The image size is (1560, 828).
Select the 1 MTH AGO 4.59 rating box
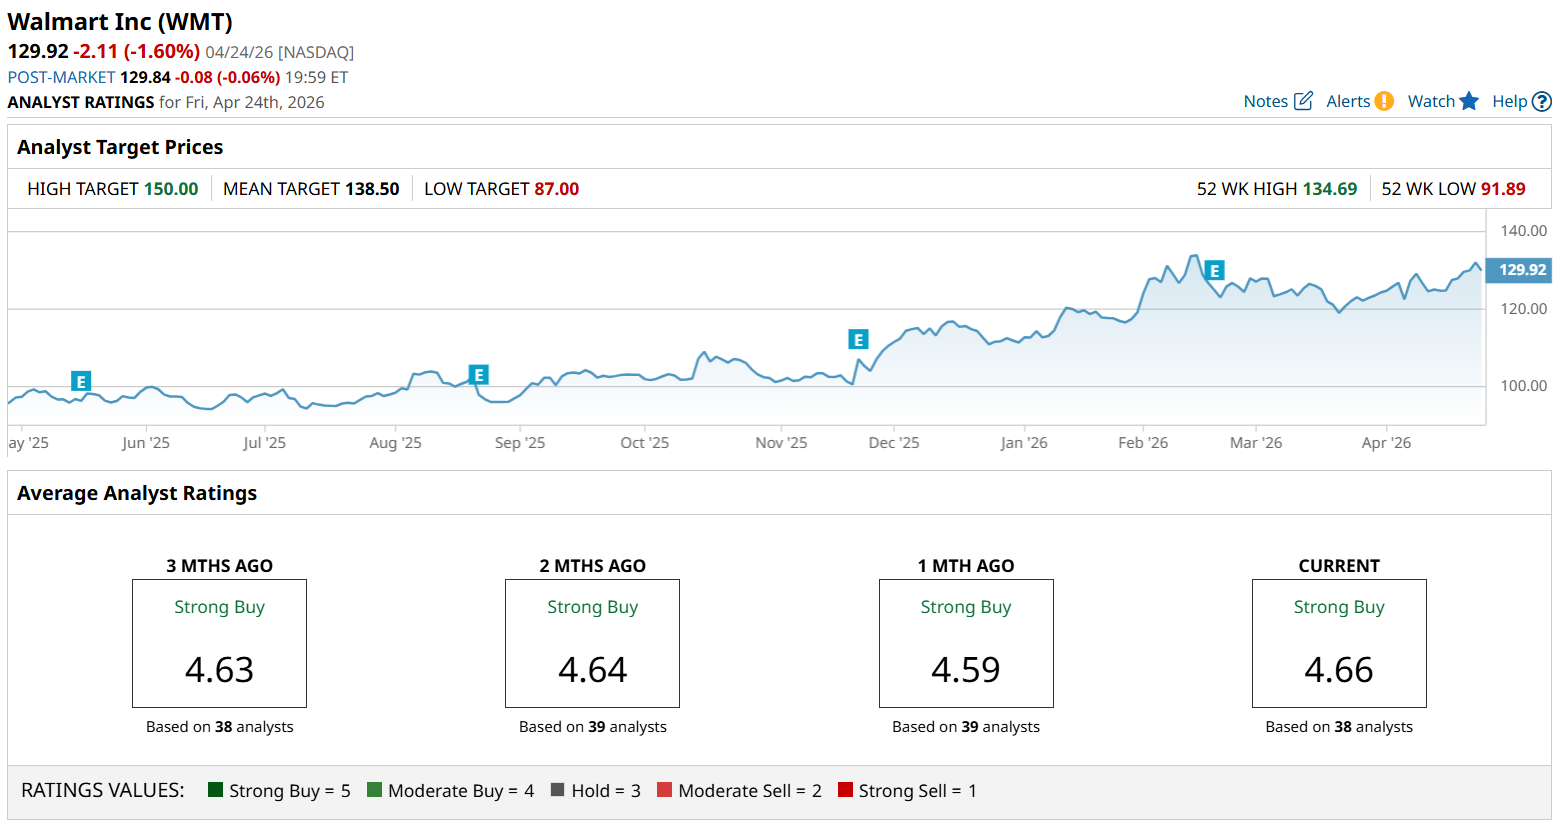pyautogui.click(x=966, y=643)
